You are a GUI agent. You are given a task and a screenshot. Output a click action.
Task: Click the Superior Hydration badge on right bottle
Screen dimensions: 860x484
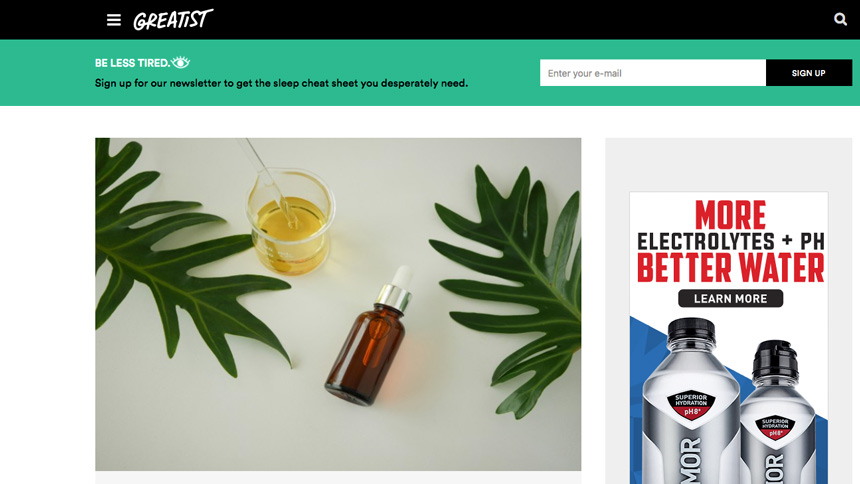[775, 427]
